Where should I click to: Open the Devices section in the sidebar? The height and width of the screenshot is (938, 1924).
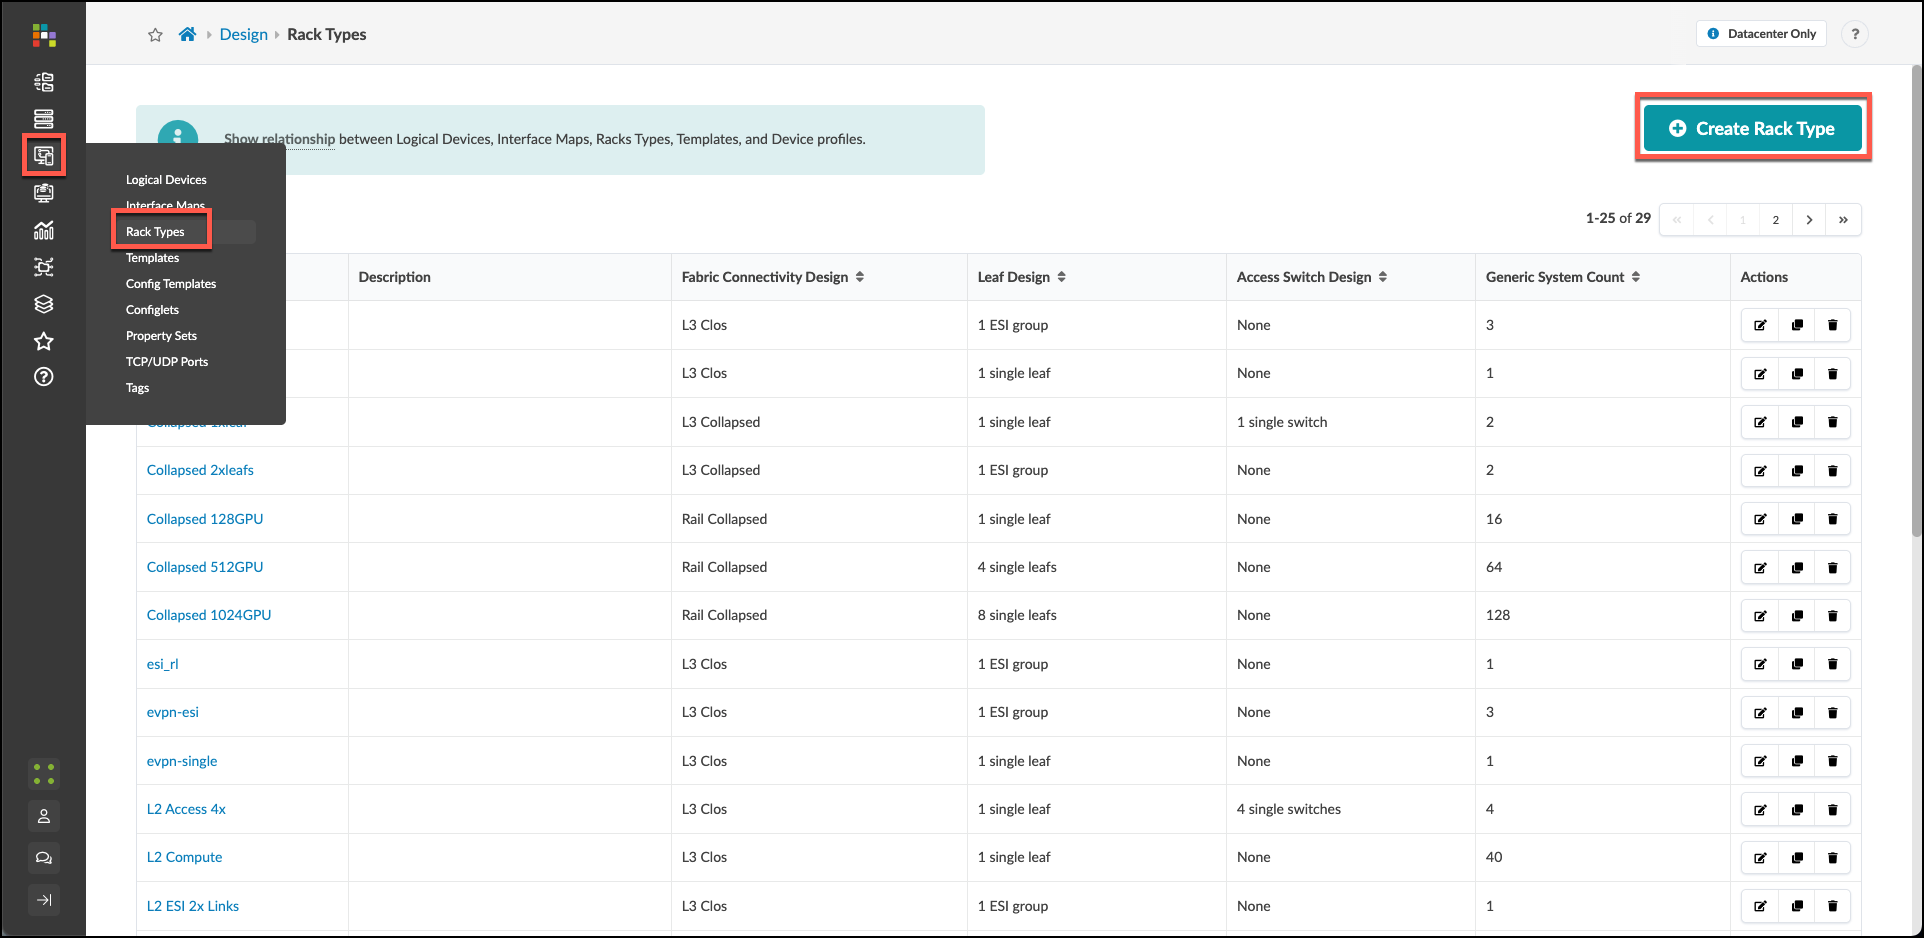click(x=43, y=118)
